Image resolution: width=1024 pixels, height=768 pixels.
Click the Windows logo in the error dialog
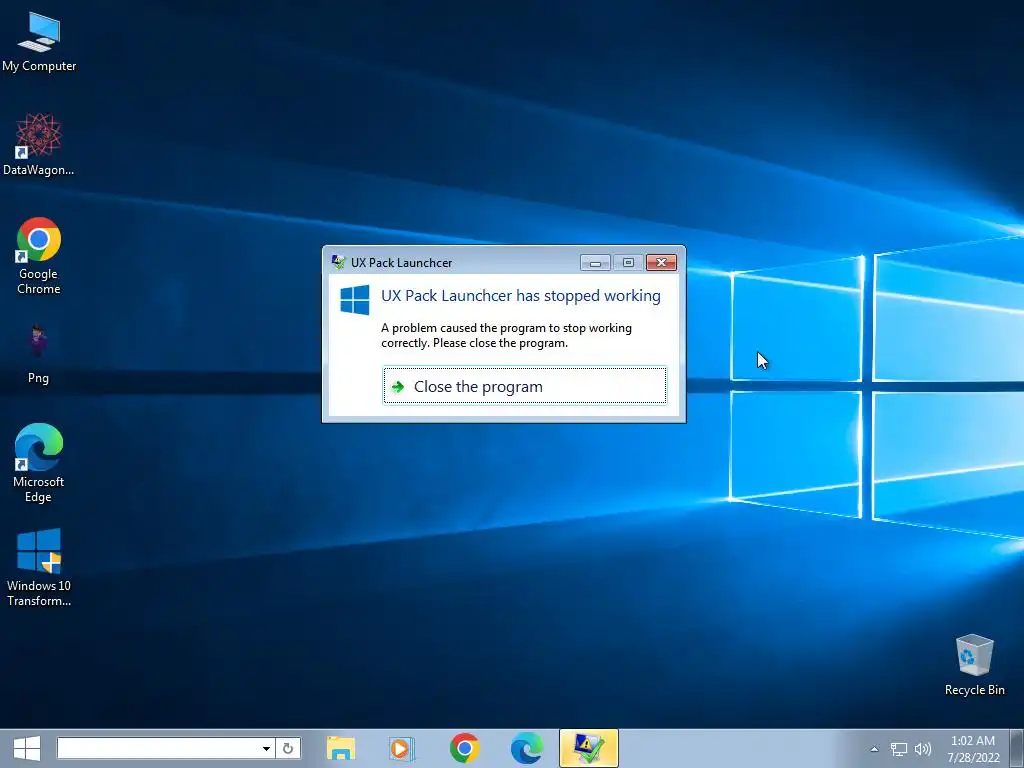(x=355, y=300)
